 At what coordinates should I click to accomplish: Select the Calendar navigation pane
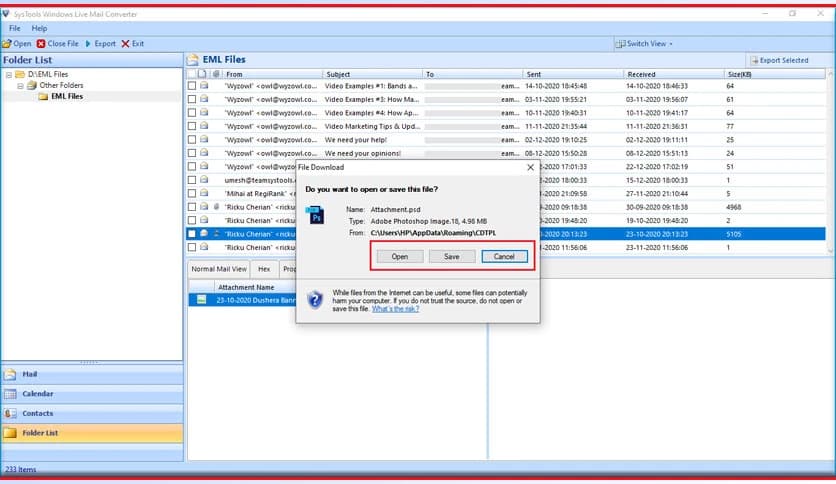(x=92, y=394)
